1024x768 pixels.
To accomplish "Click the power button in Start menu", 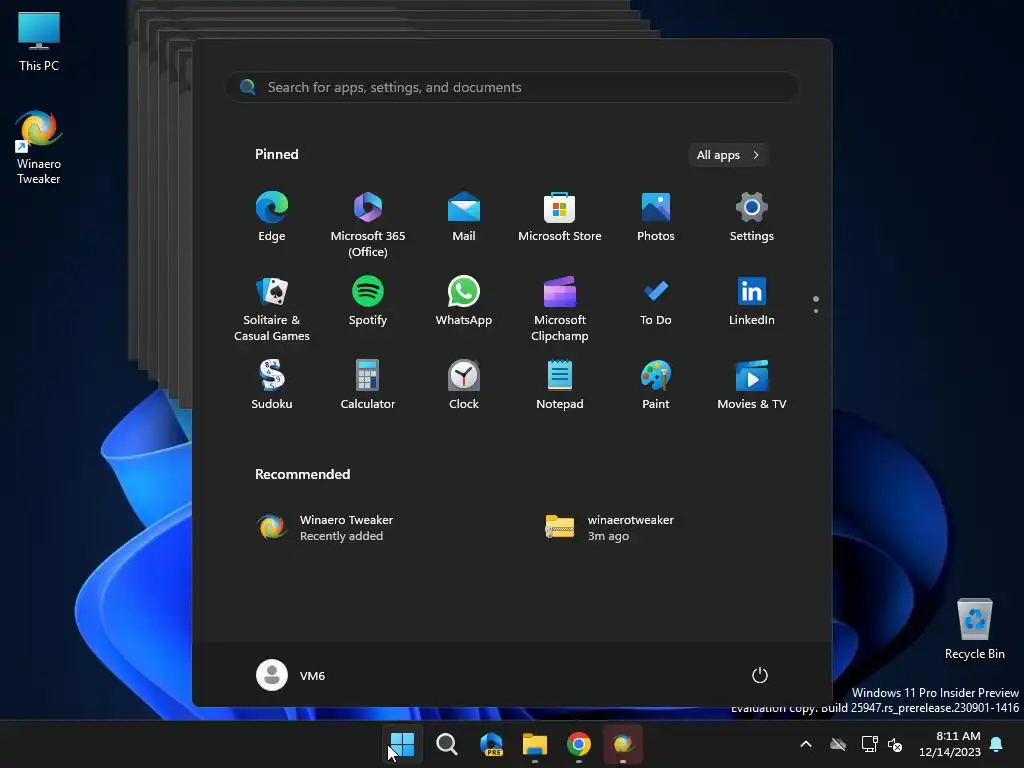I will click(760, 675).
